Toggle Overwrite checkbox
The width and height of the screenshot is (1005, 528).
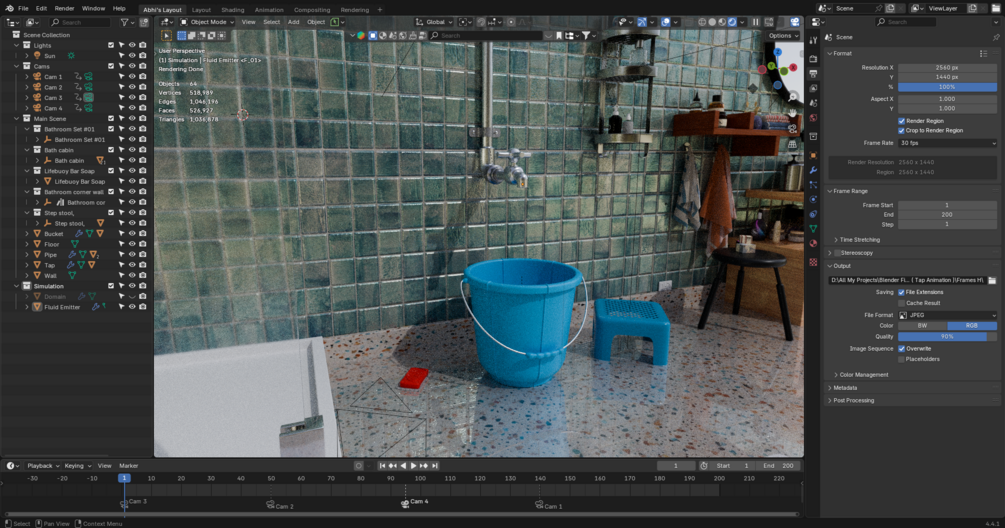click(x=901, y=349)
